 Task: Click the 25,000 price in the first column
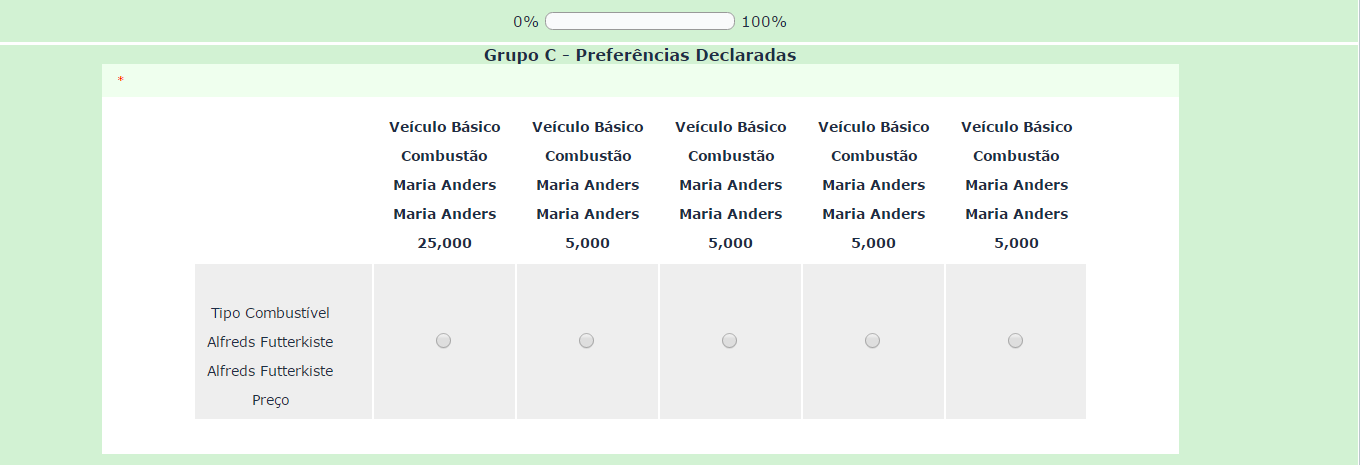tap(445, 243)
